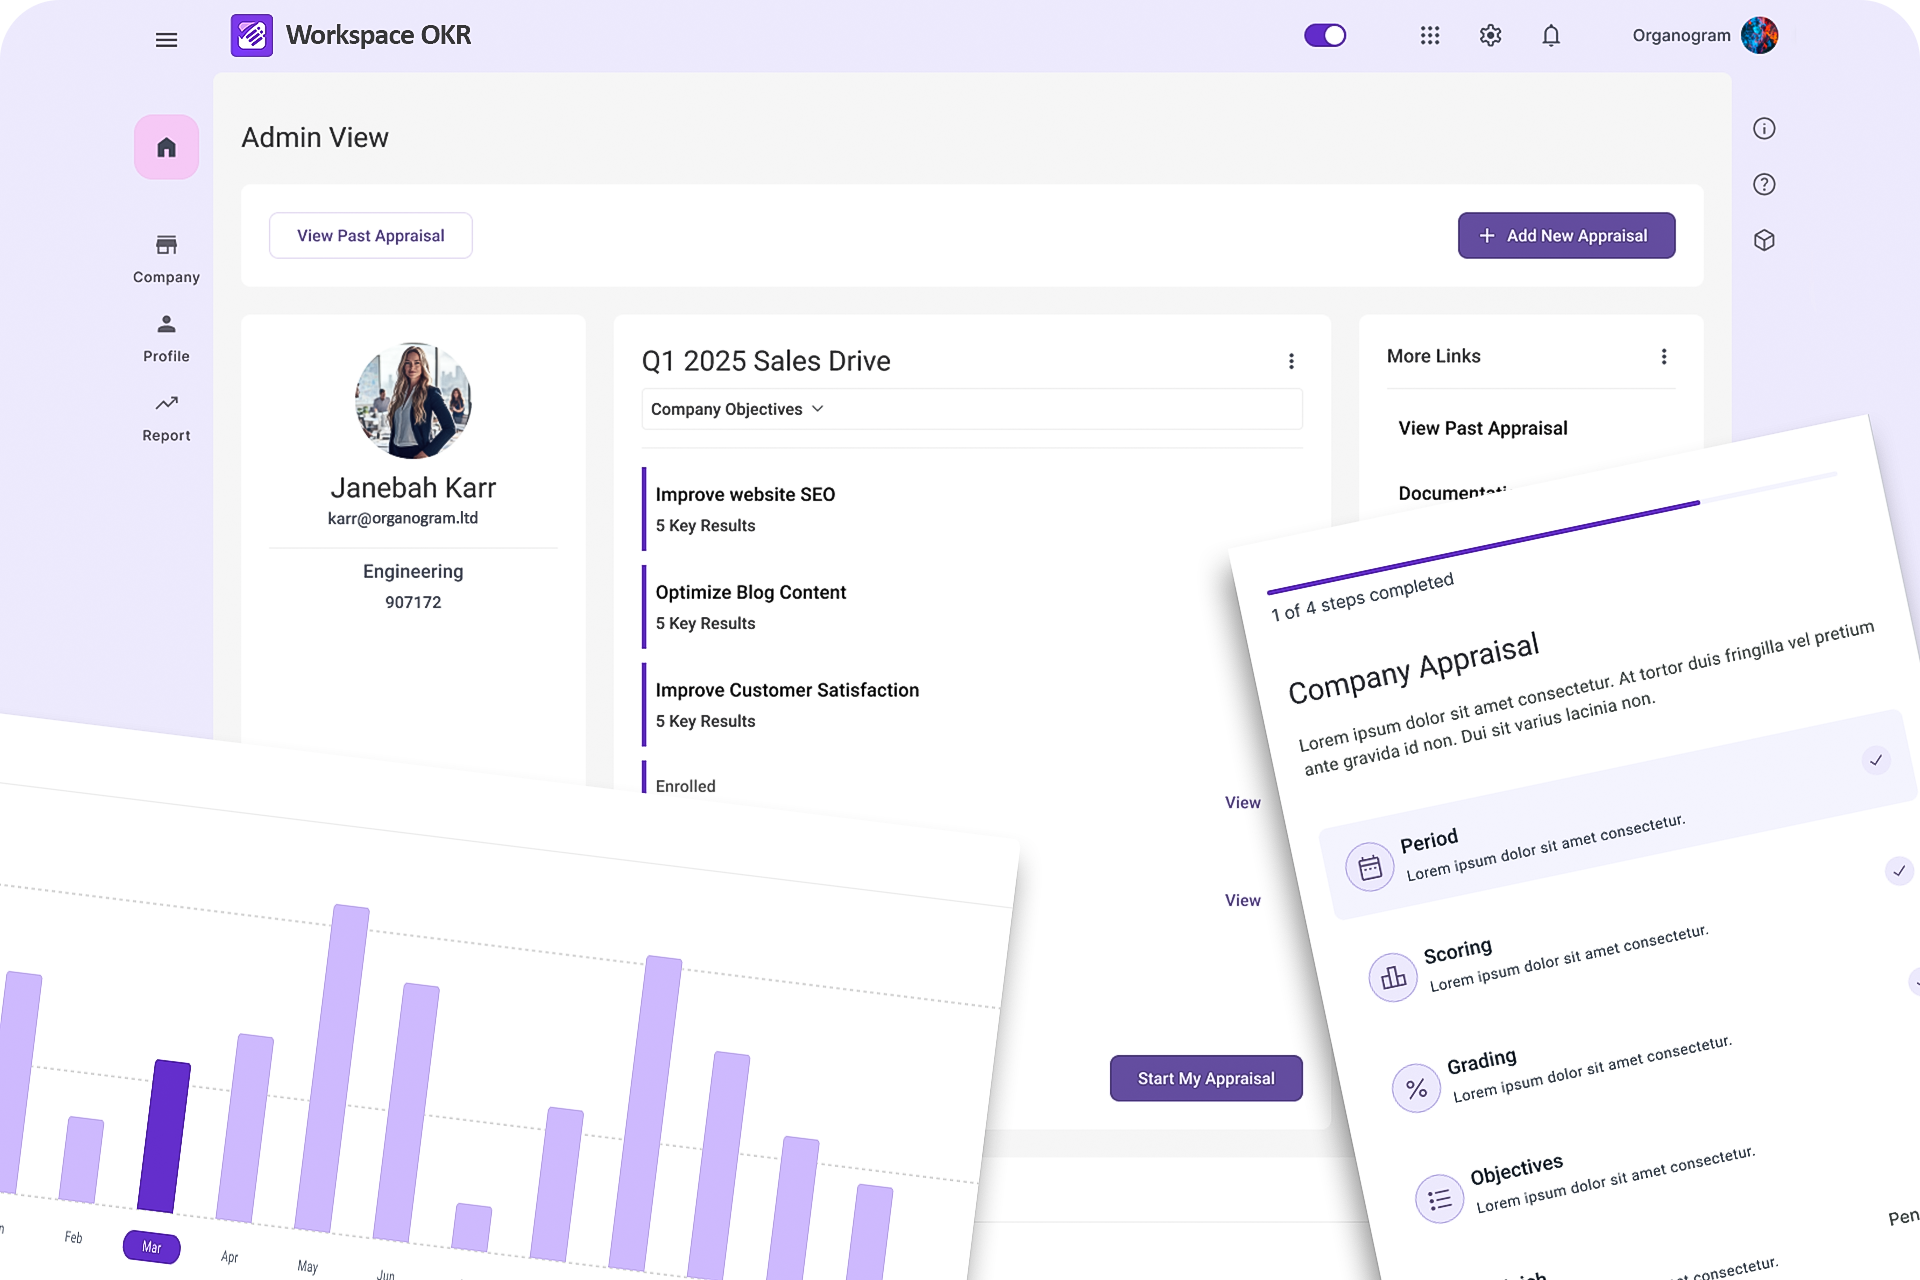1920x1280 pixels.
Task: Click Add New Appraisal
Action: [1566, 235]
